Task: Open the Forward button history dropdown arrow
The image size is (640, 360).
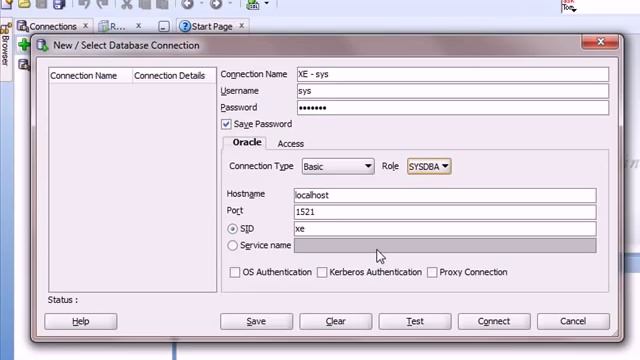Action: coord(230,4)
